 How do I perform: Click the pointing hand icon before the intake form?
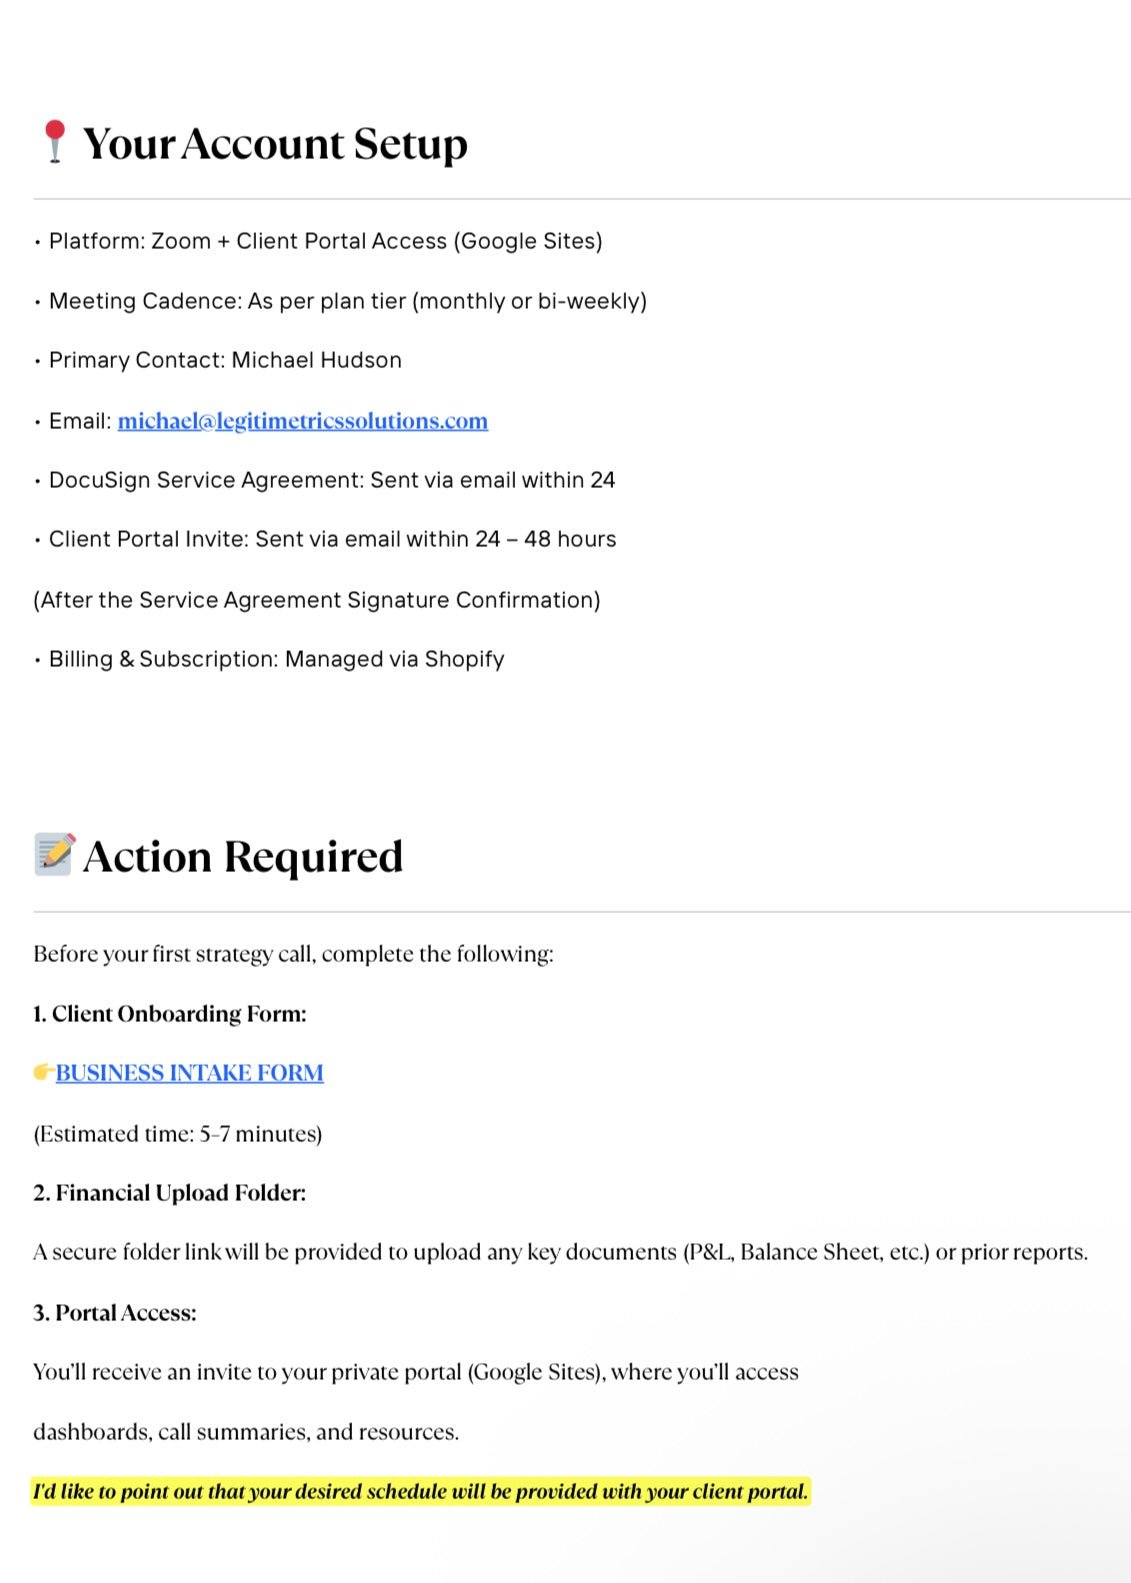(x=43, y=1072)
